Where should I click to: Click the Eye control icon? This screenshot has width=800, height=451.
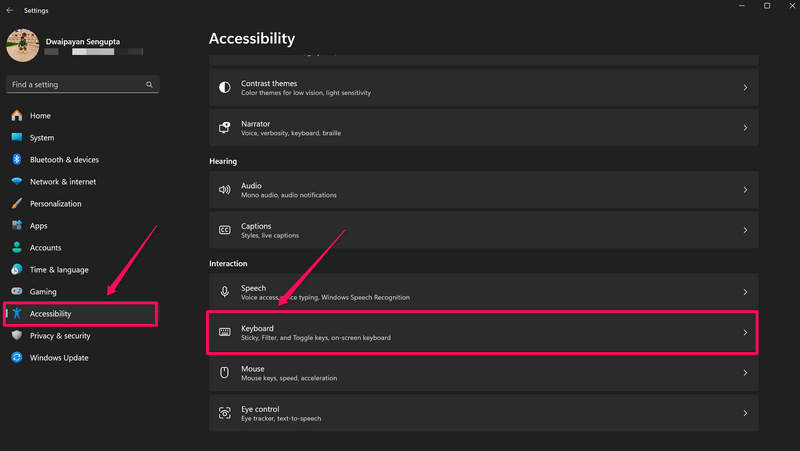[224, 412]
